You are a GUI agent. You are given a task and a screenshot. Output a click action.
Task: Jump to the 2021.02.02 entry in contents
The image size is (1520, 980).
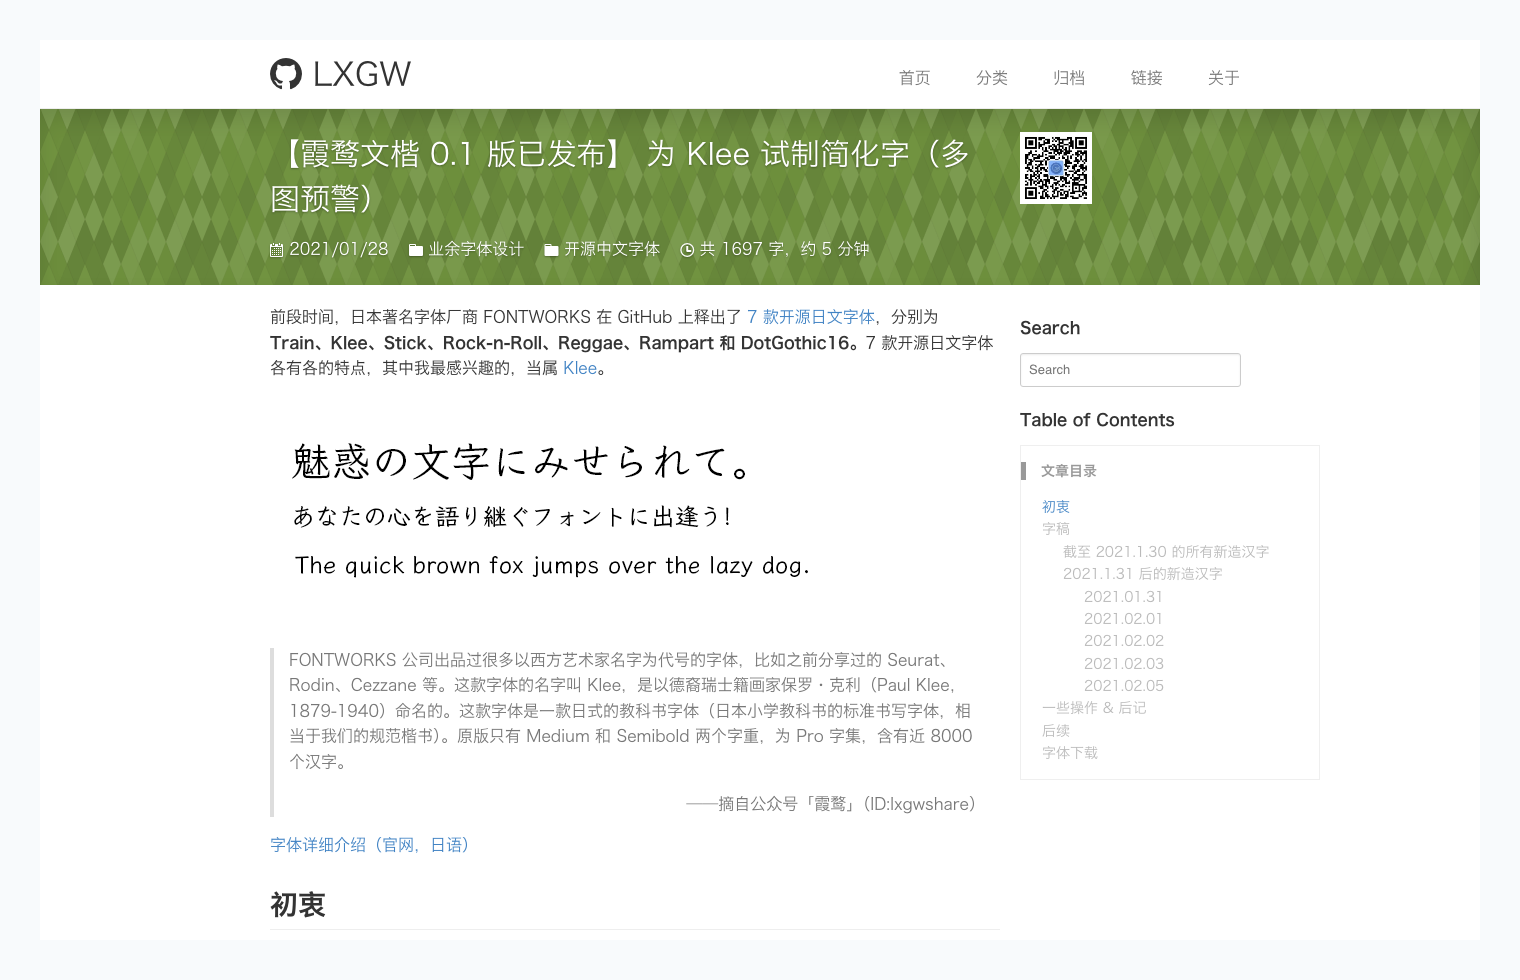click(x=1124, y=641)
